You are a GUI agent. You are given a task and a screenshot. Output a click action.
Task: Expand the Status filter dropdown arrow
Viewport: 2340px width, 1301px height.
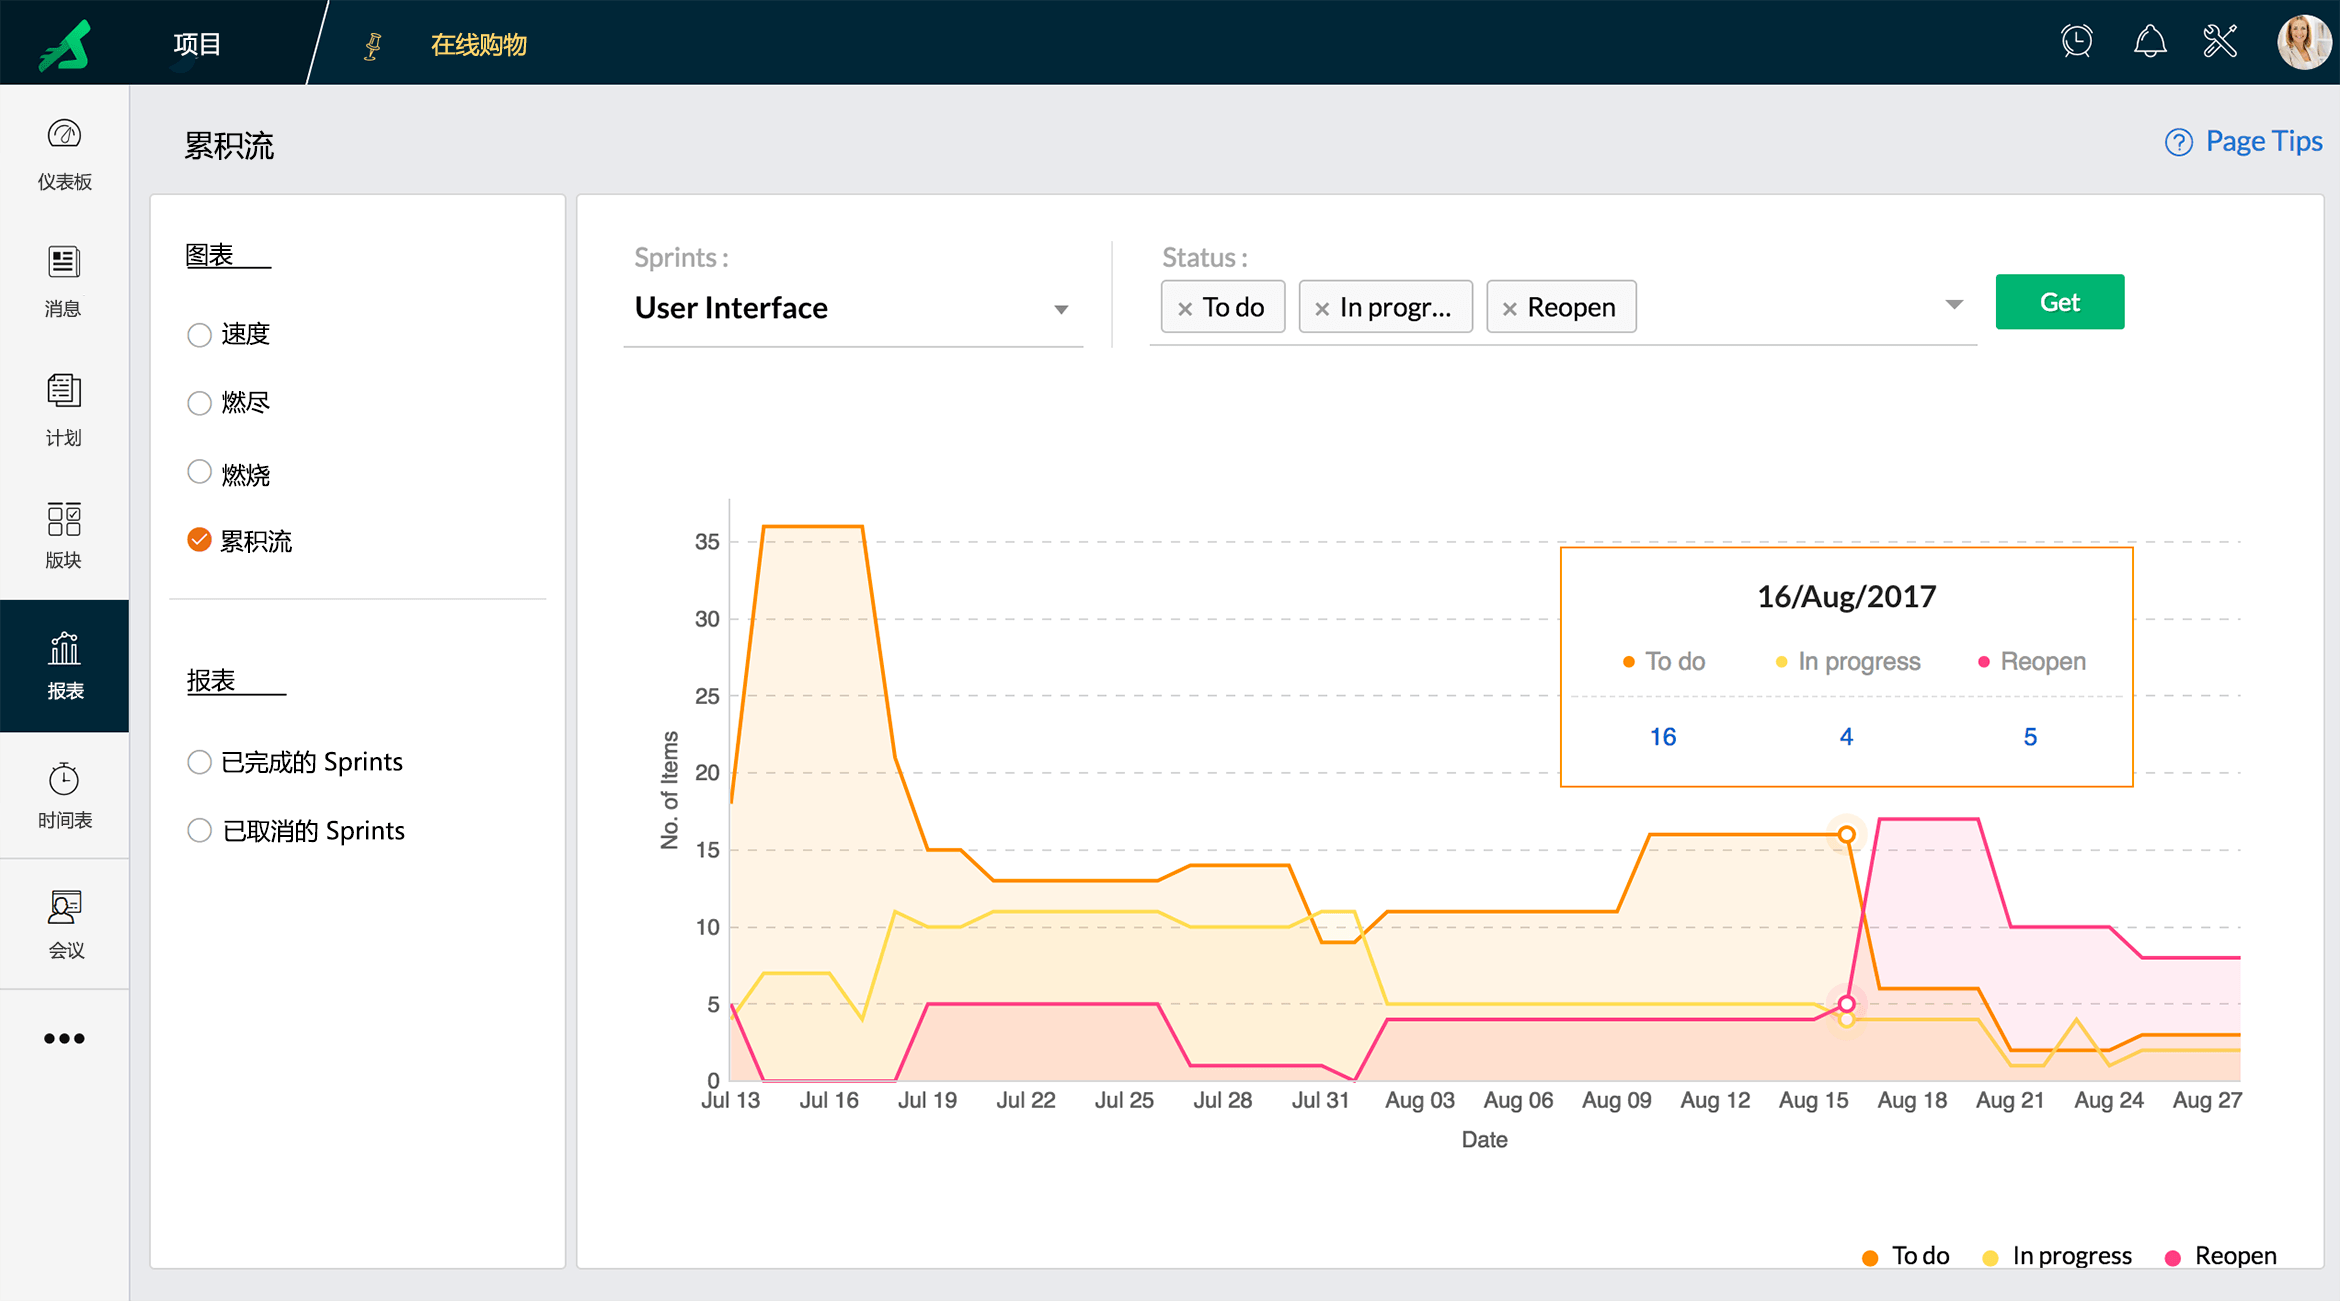[x=1953, y=304]
